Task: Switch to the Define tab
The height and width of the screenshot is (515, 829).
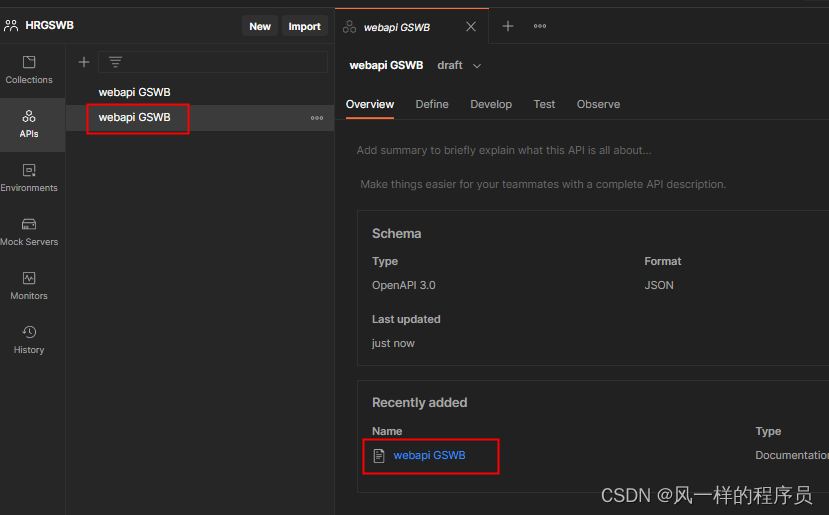Action: pos(432,104)
